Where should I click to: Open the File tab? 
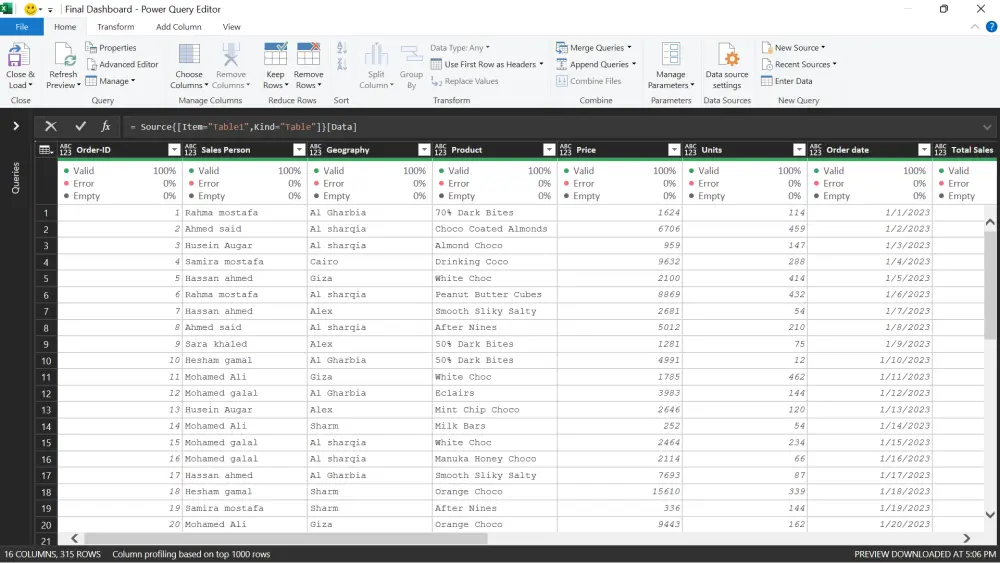pos(22,27)
